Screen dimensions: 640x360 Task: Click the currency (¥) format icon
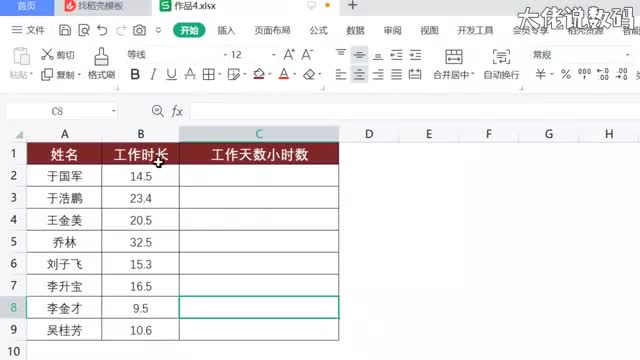pos(540,74)
